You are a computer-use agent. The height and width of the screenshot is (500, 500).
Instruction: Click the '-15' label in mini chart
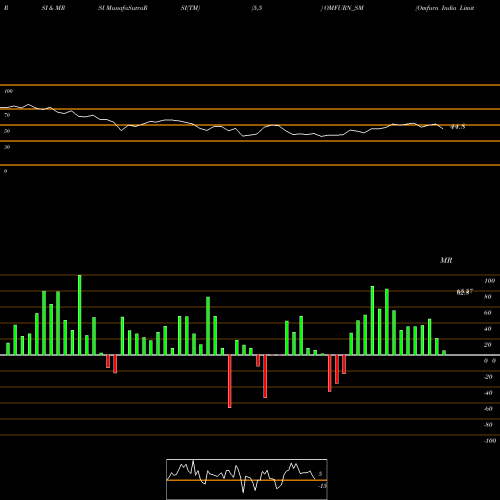322,486
